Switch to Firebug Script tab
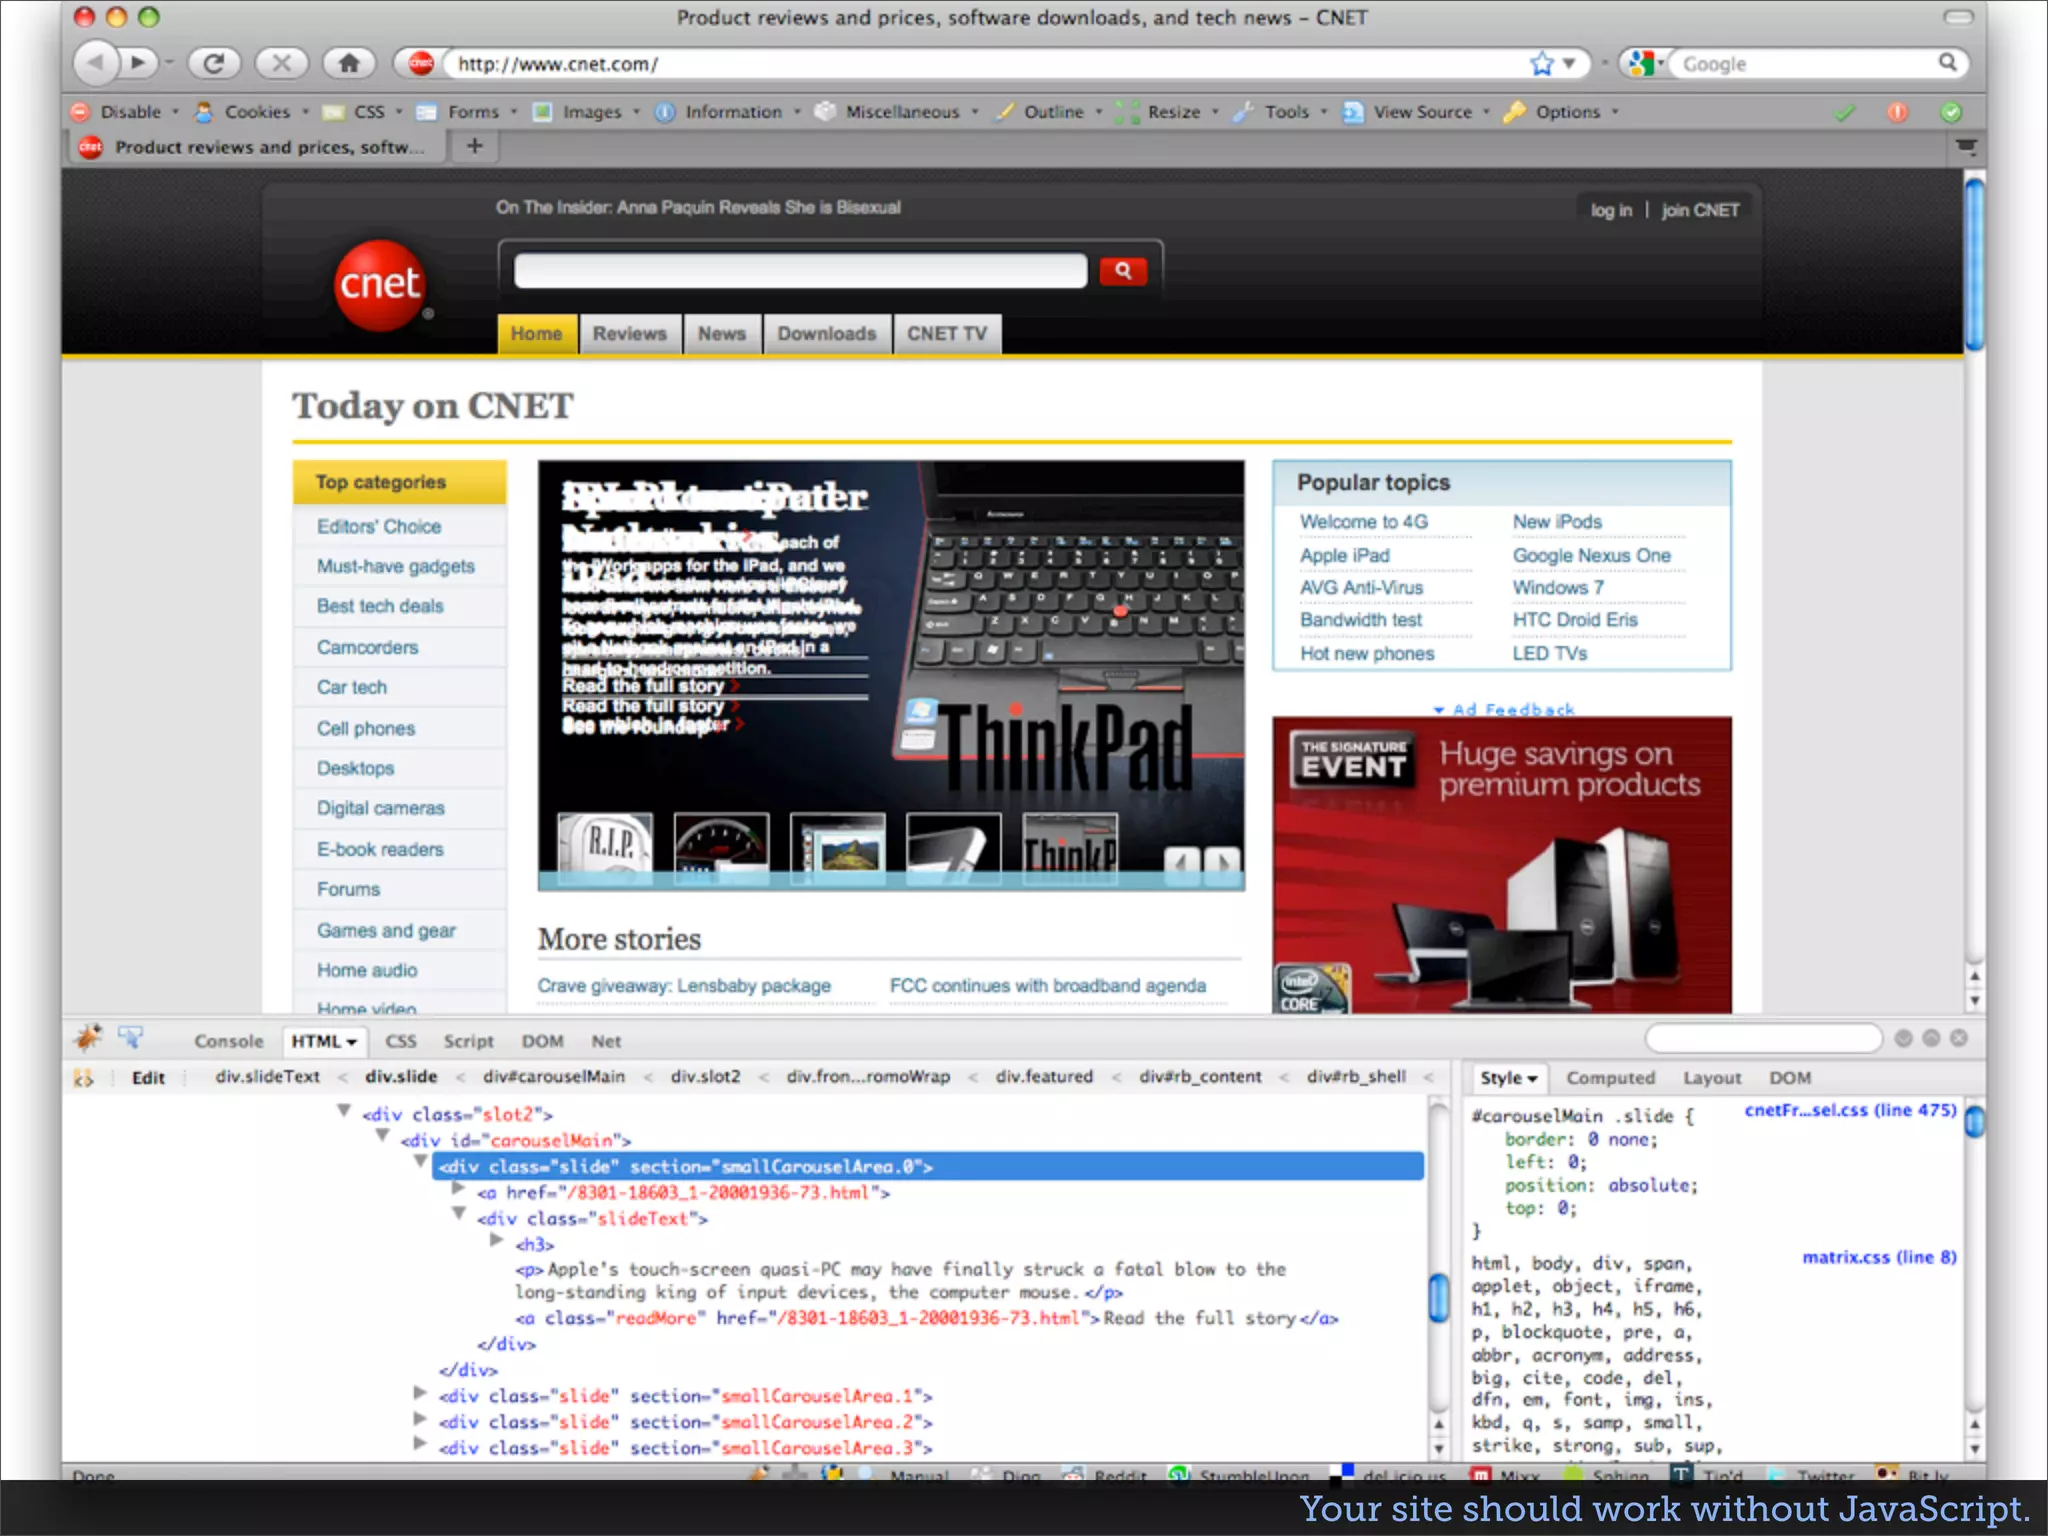Viewport: 2048px width, 1536px height. 468,1041
